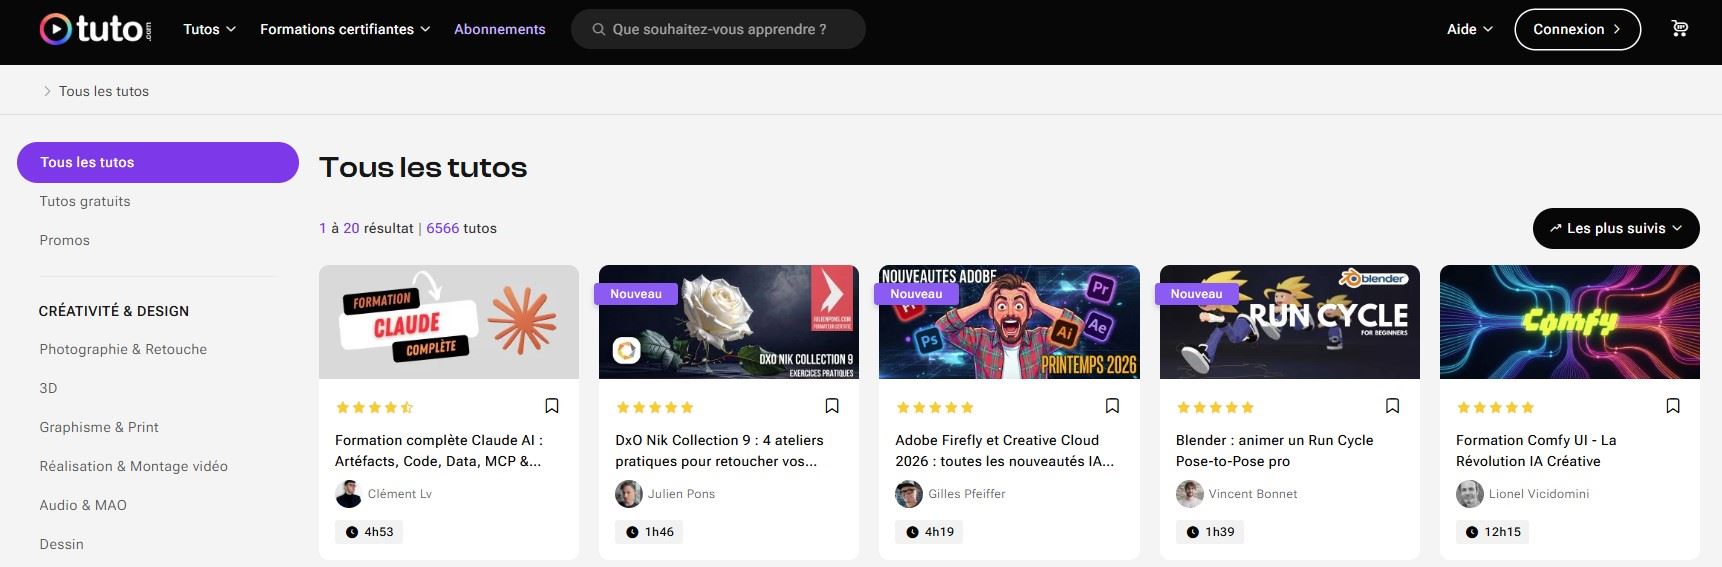Select Tous les tutos in sidebar
Screen dimensions: 1722x567
(158, 162)
